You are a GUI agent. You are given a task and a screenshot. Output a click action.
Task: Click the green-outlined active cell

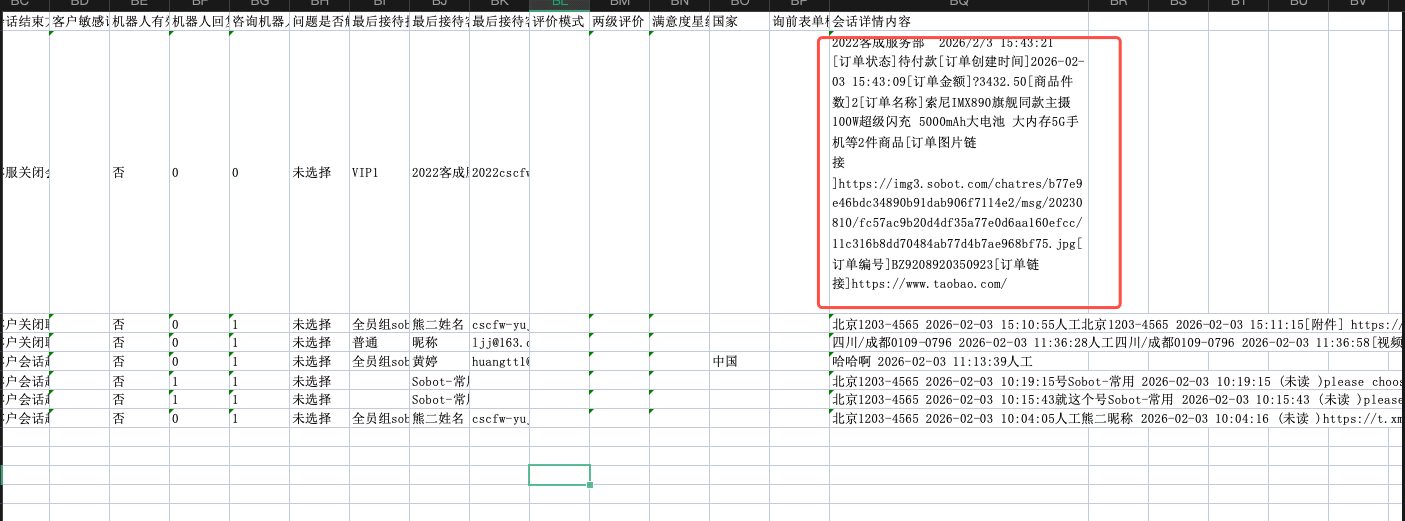[559, 475]
